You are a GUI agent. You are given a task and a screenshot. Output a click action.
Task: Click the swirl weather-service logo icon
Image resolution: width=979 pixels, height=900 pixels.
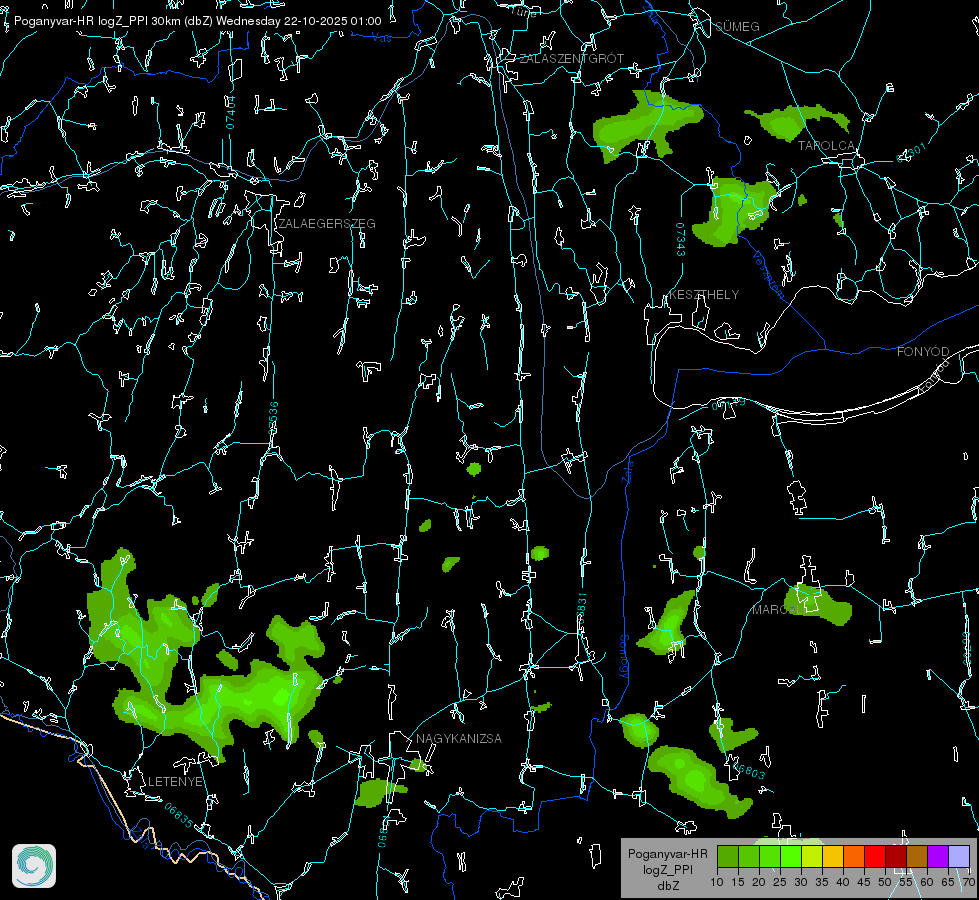click(x=34, y=866)
